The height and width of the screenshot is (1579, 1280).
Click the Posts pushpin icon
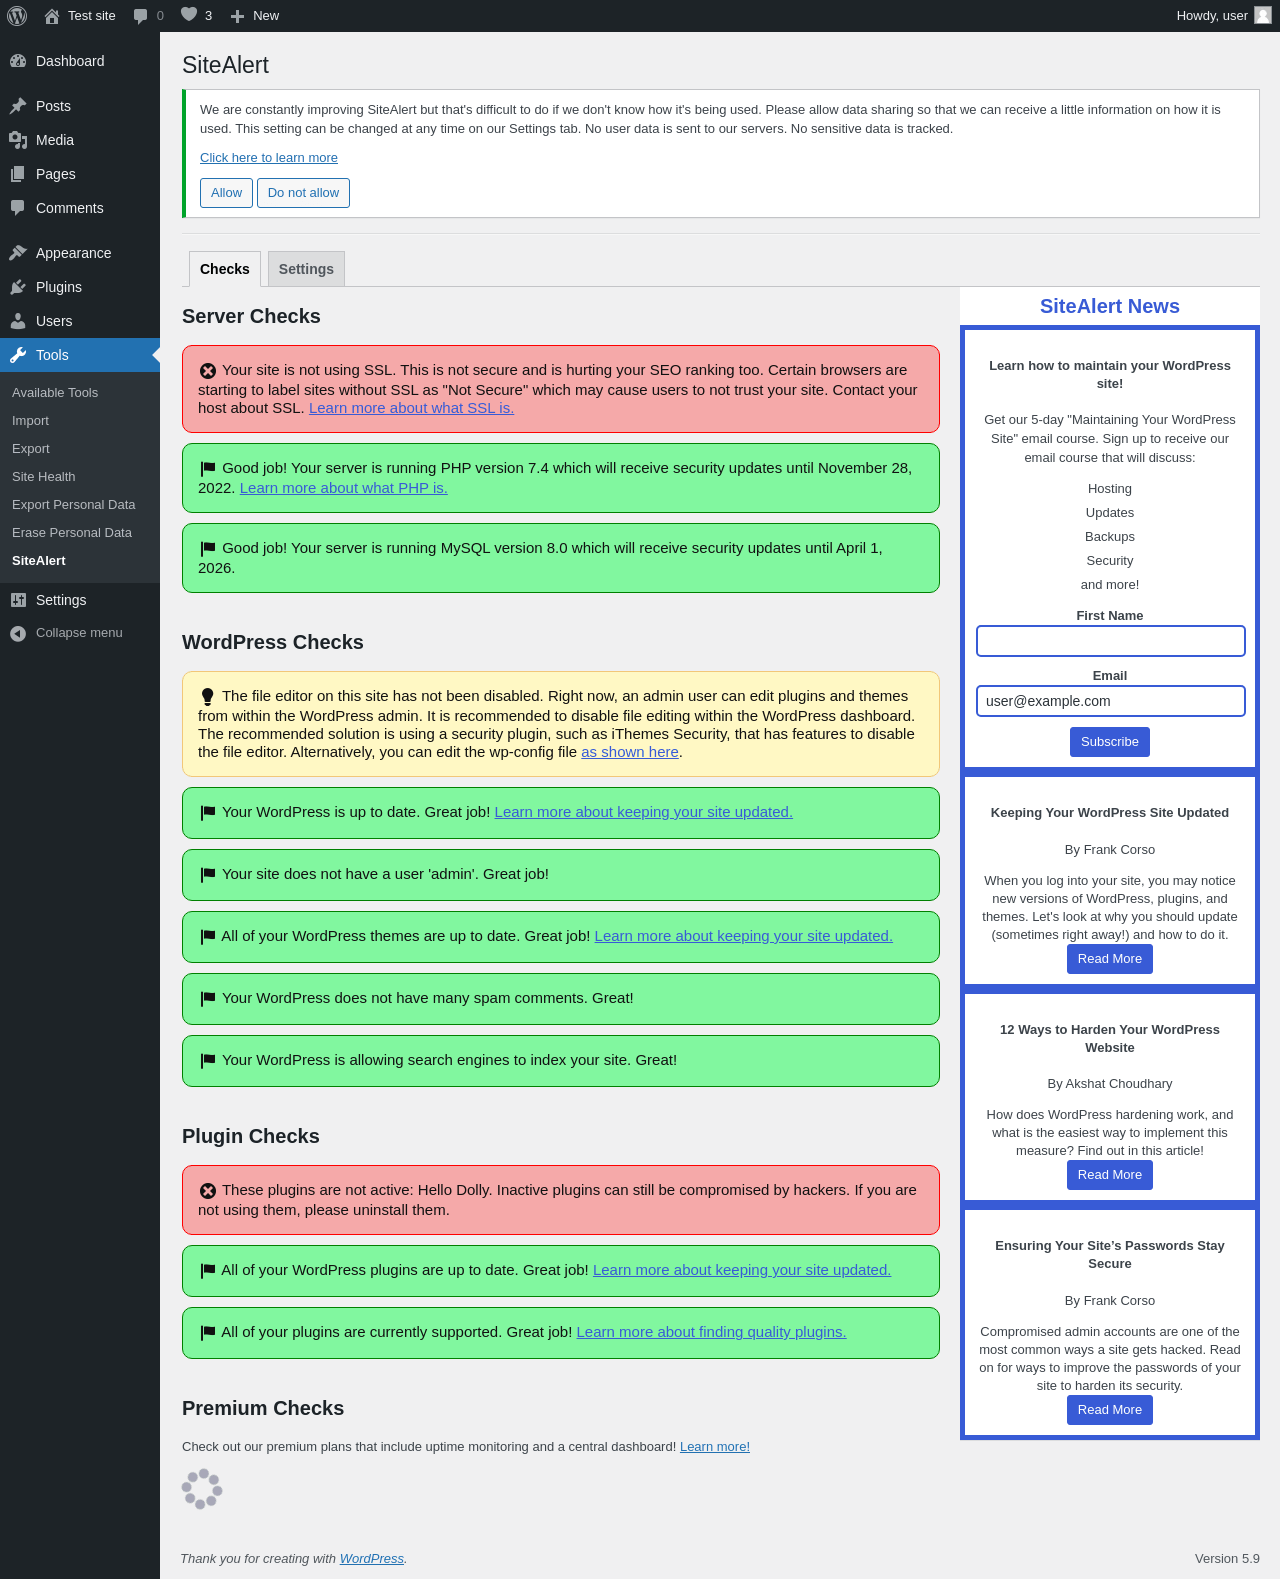coord(18,106)
